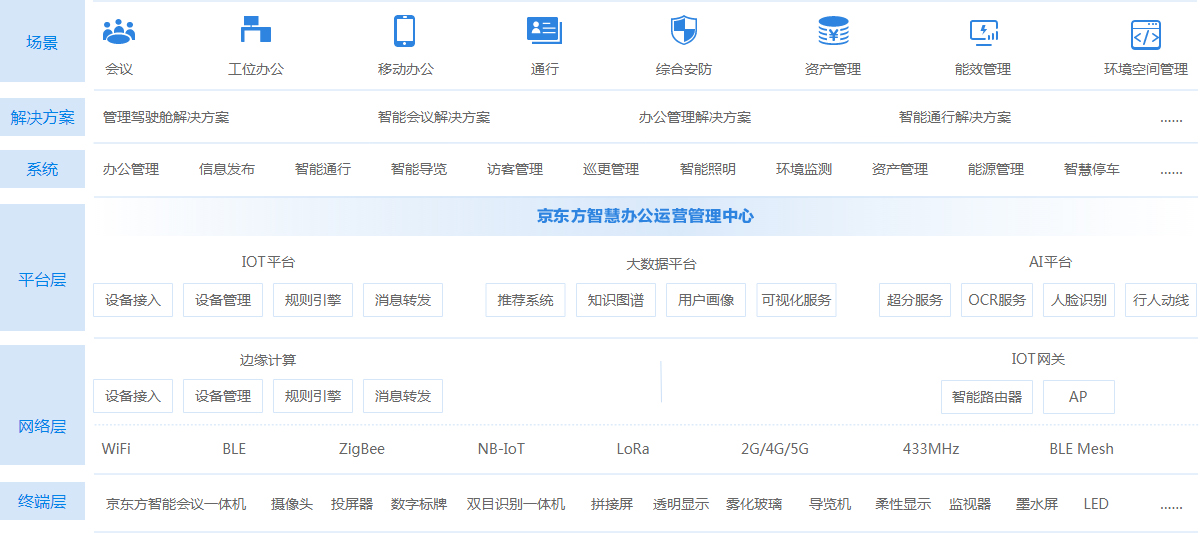
Task: Select the 资产管理 coin stack icon
Action: tap(832, 31)
